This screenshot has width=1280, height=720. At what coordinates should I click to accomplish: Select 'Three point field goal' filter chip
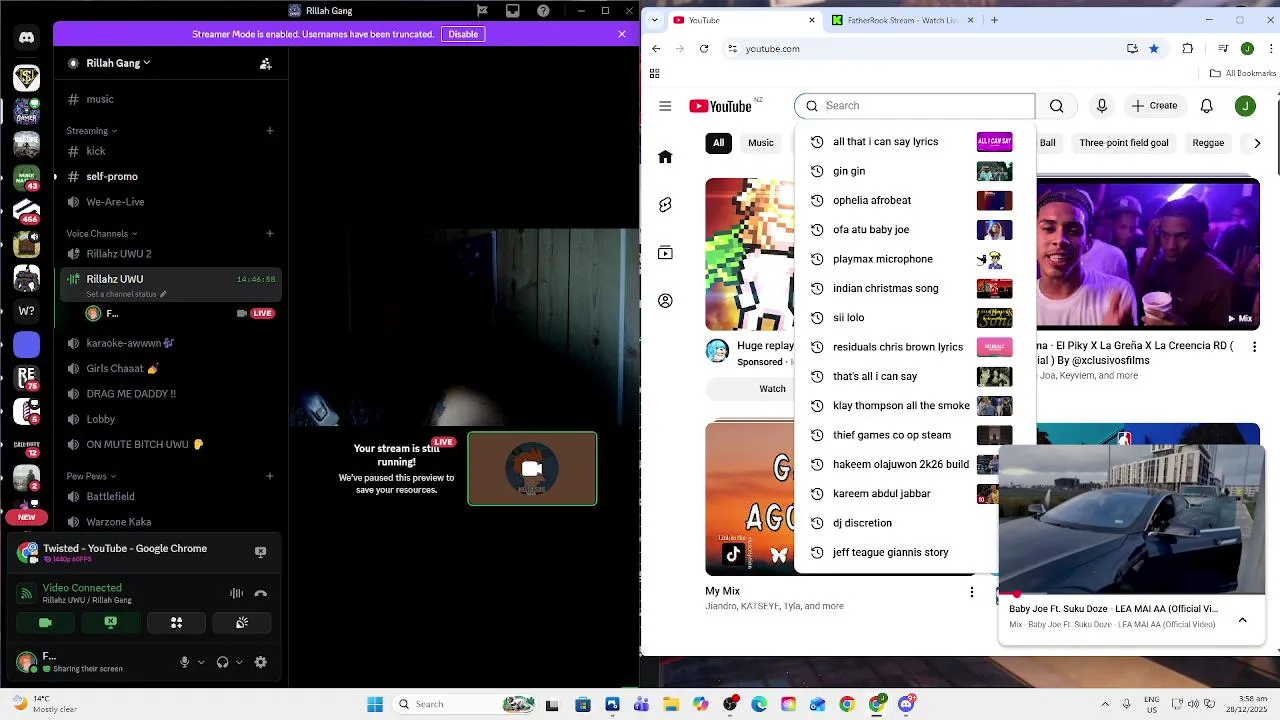pos(1124,143)
